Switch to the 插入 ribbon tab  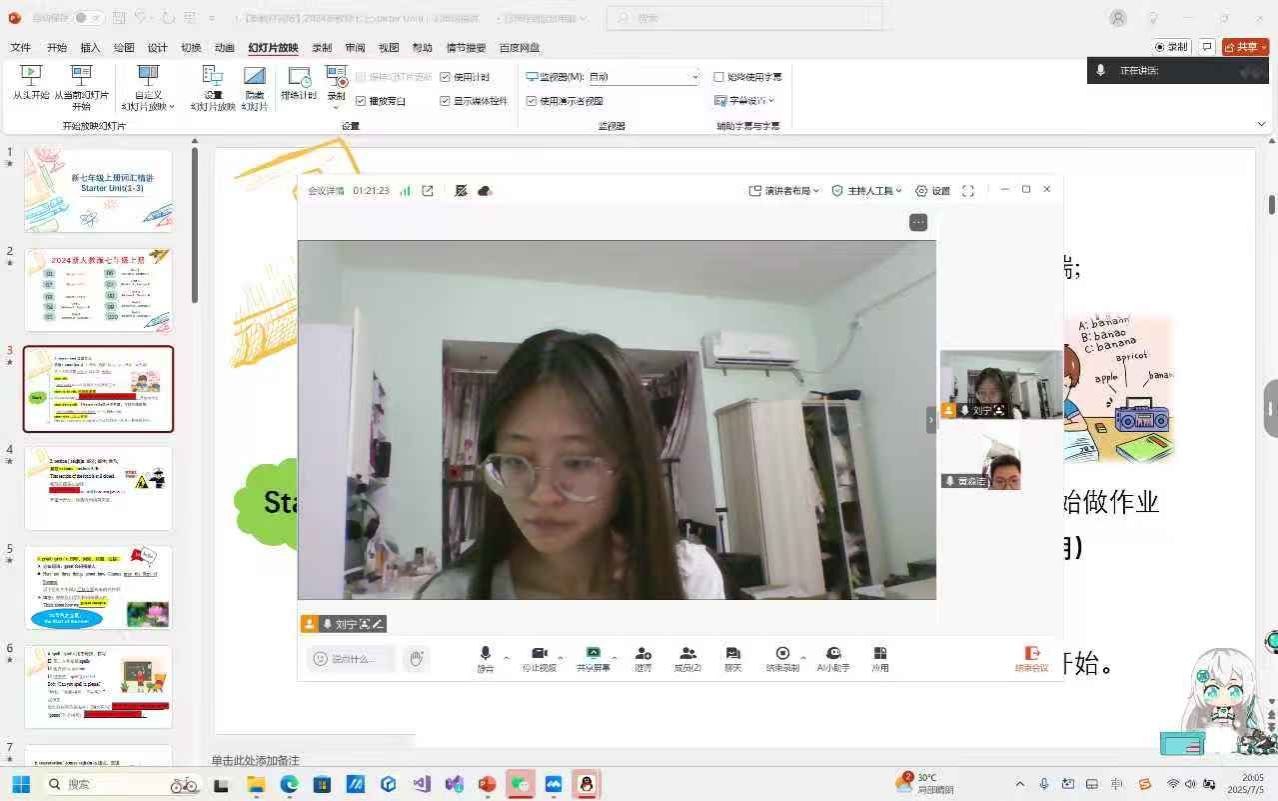pyautogui.click(x=90, y=47)
